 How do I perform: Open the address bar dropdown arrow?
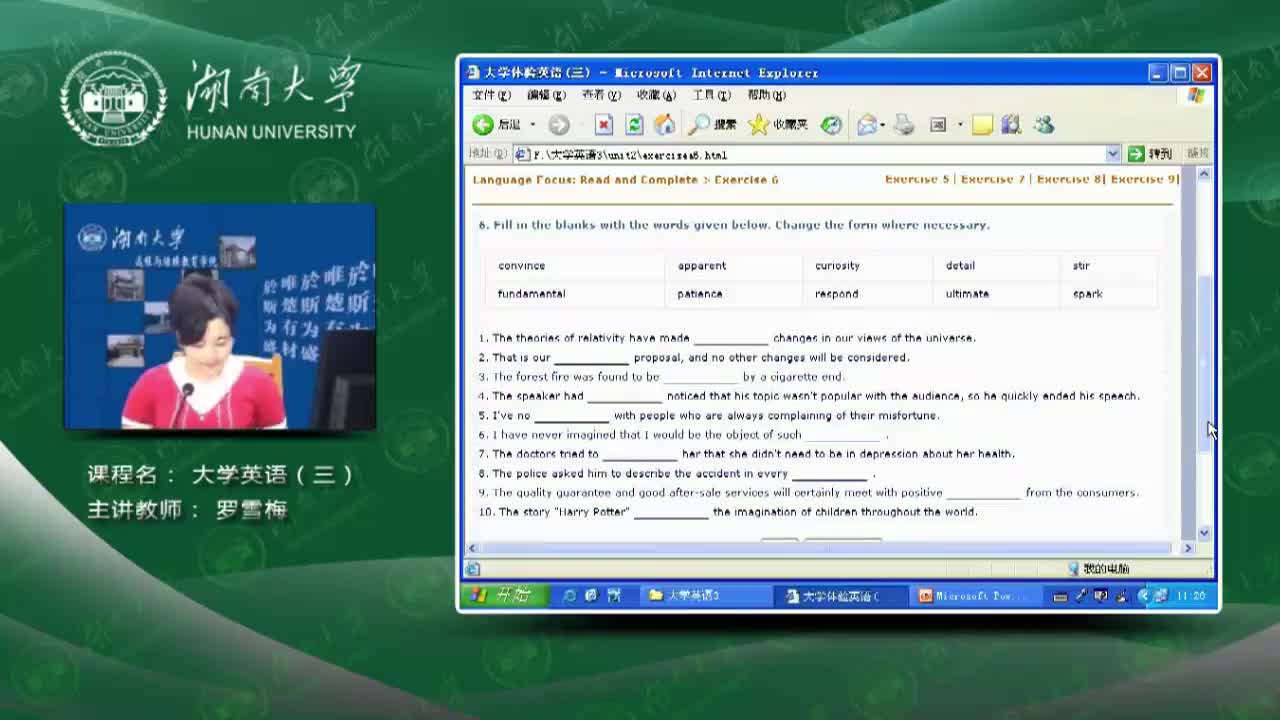coord(1113,154)
